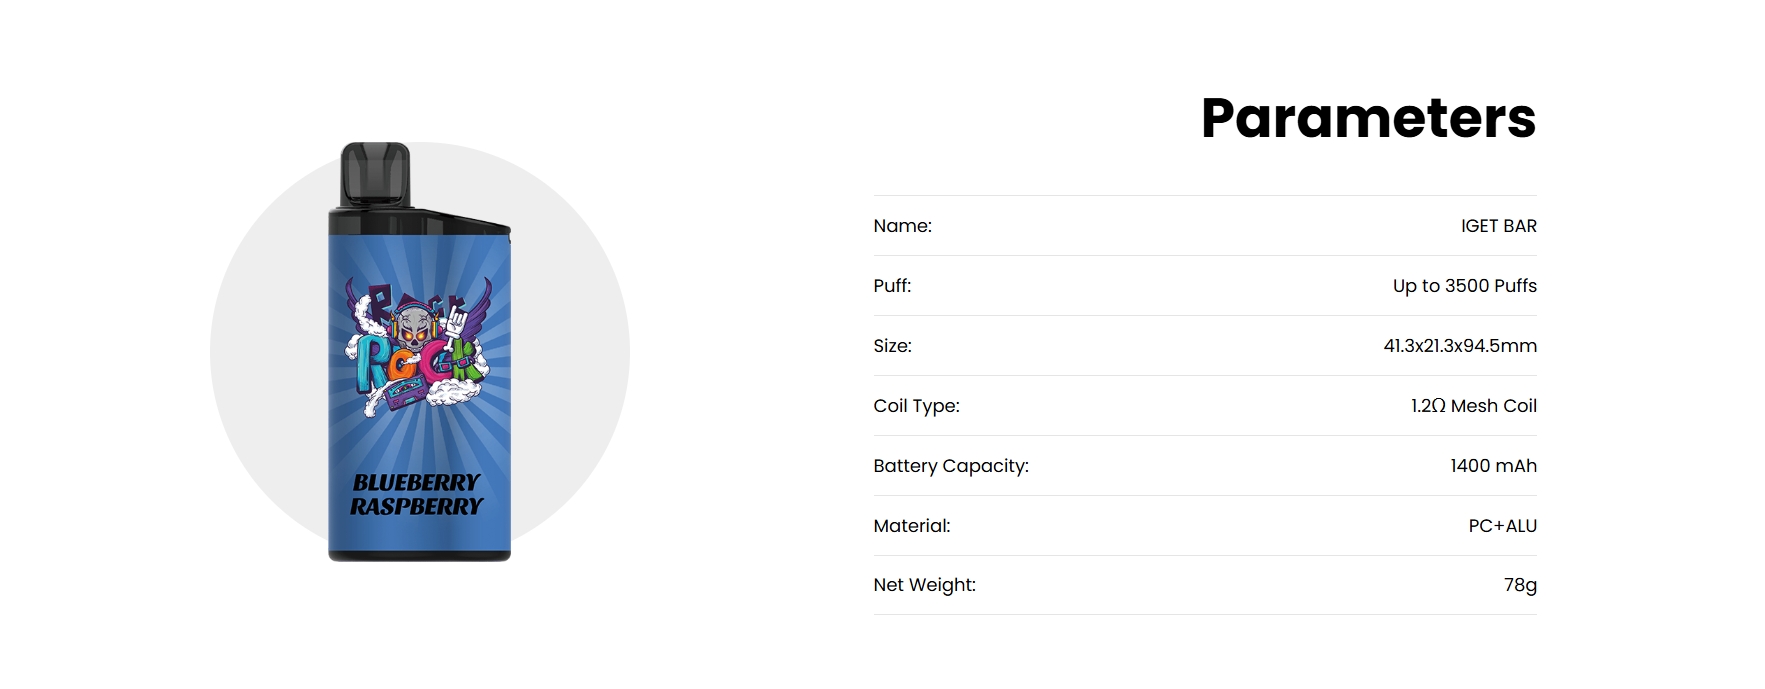1765x689 pixels.
Task: Click the IGET BAR product image
Action: (x=419, y=352)
